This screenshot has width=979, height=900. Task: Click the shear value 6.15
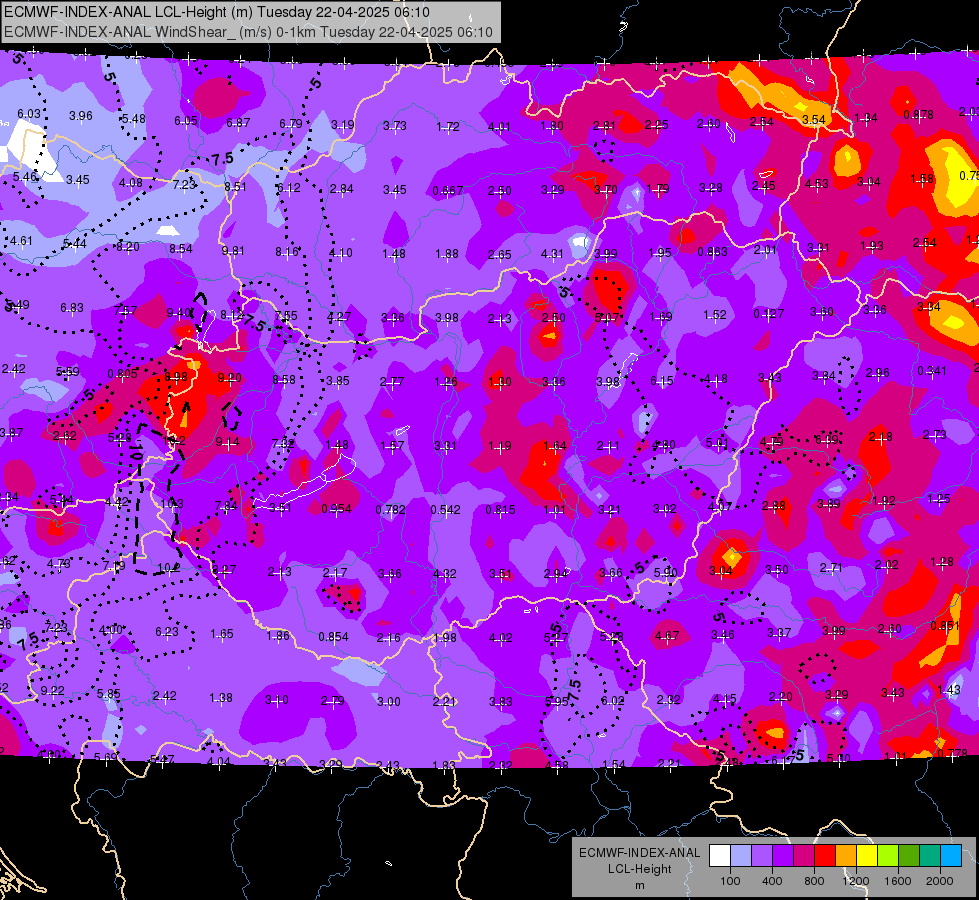[x=662, y=380]
